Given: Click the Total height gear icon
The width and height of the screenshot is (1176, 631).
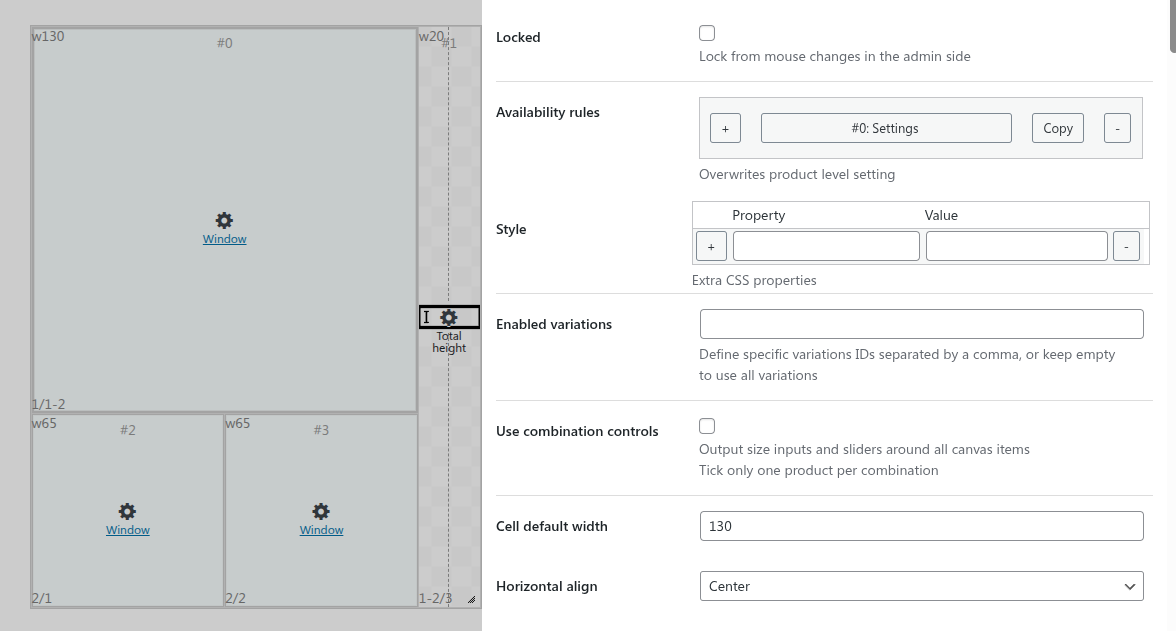Looking at the screenshot, I should click(x=449, y=317).
